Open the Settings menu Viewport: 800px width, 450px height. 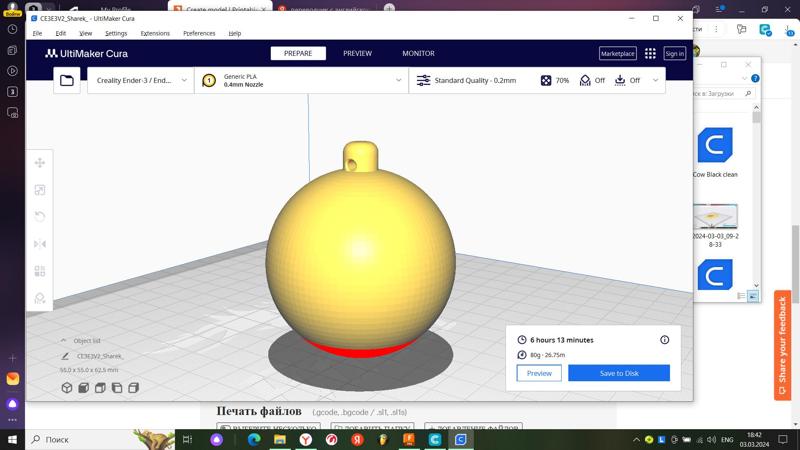(116, 33)
